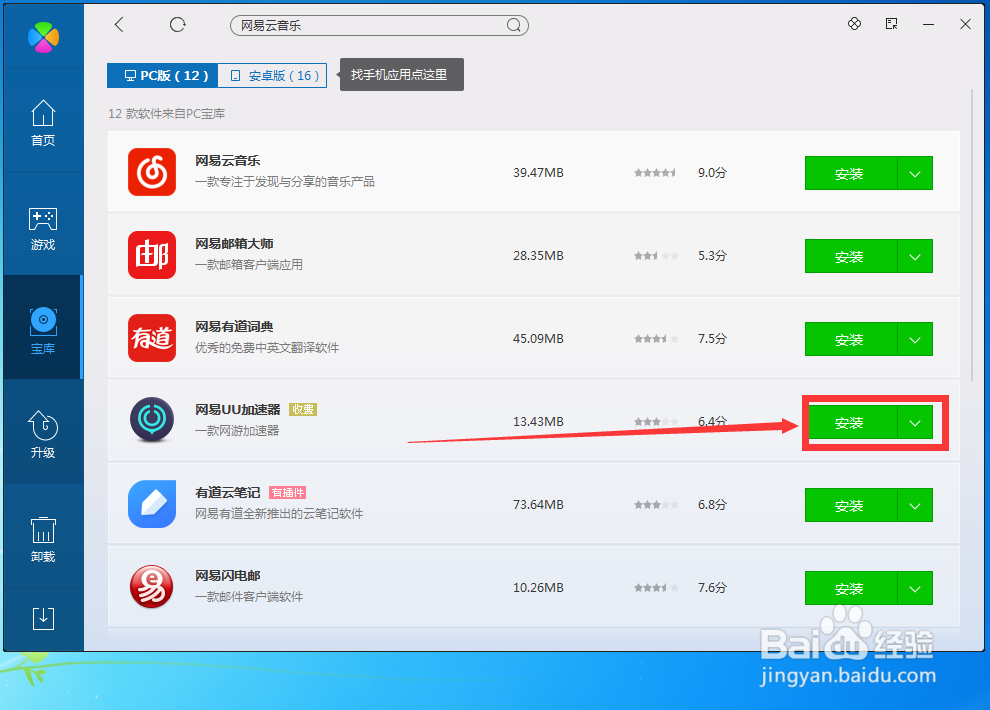Click the results list vertical scrollbar

[x=972, y=234]
